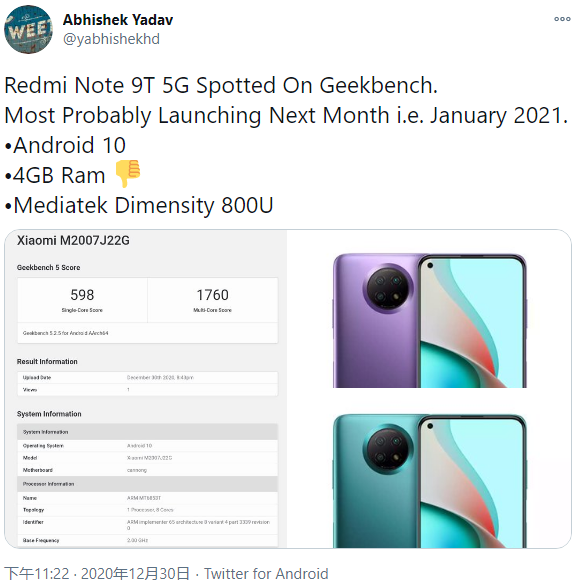576x586 pixels.
Task: Click the thumbs-down emoji after 4GB Ram
Action: tap(128, 173)
